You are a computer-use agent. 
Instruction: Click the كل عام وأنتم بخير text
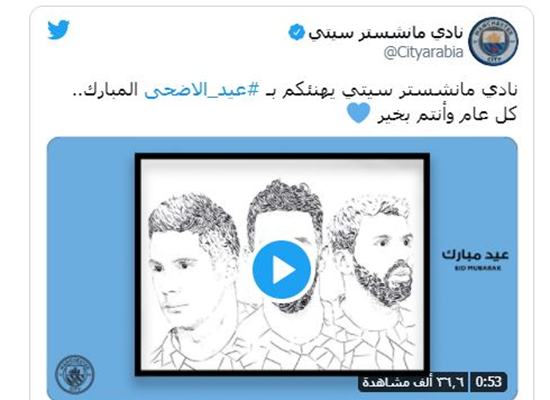[x=447, y=115]
